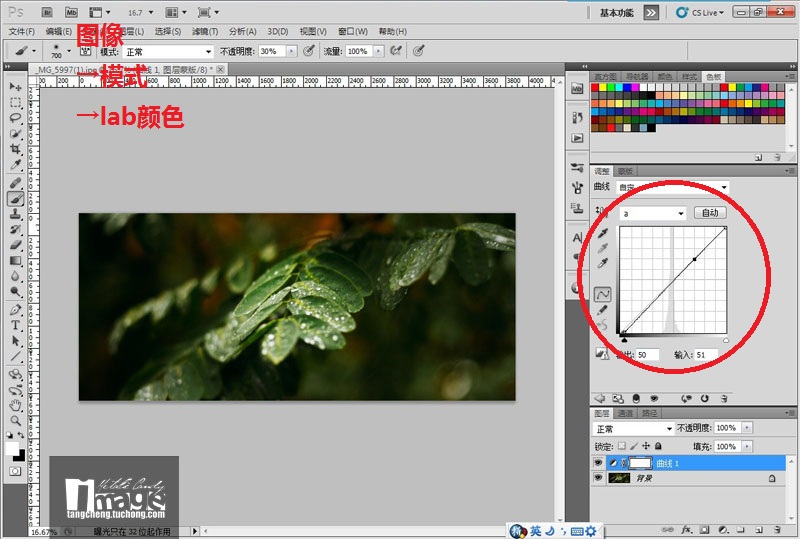Select the Spot Healing Brush tool
800x539 pixels.
point(15,183)
